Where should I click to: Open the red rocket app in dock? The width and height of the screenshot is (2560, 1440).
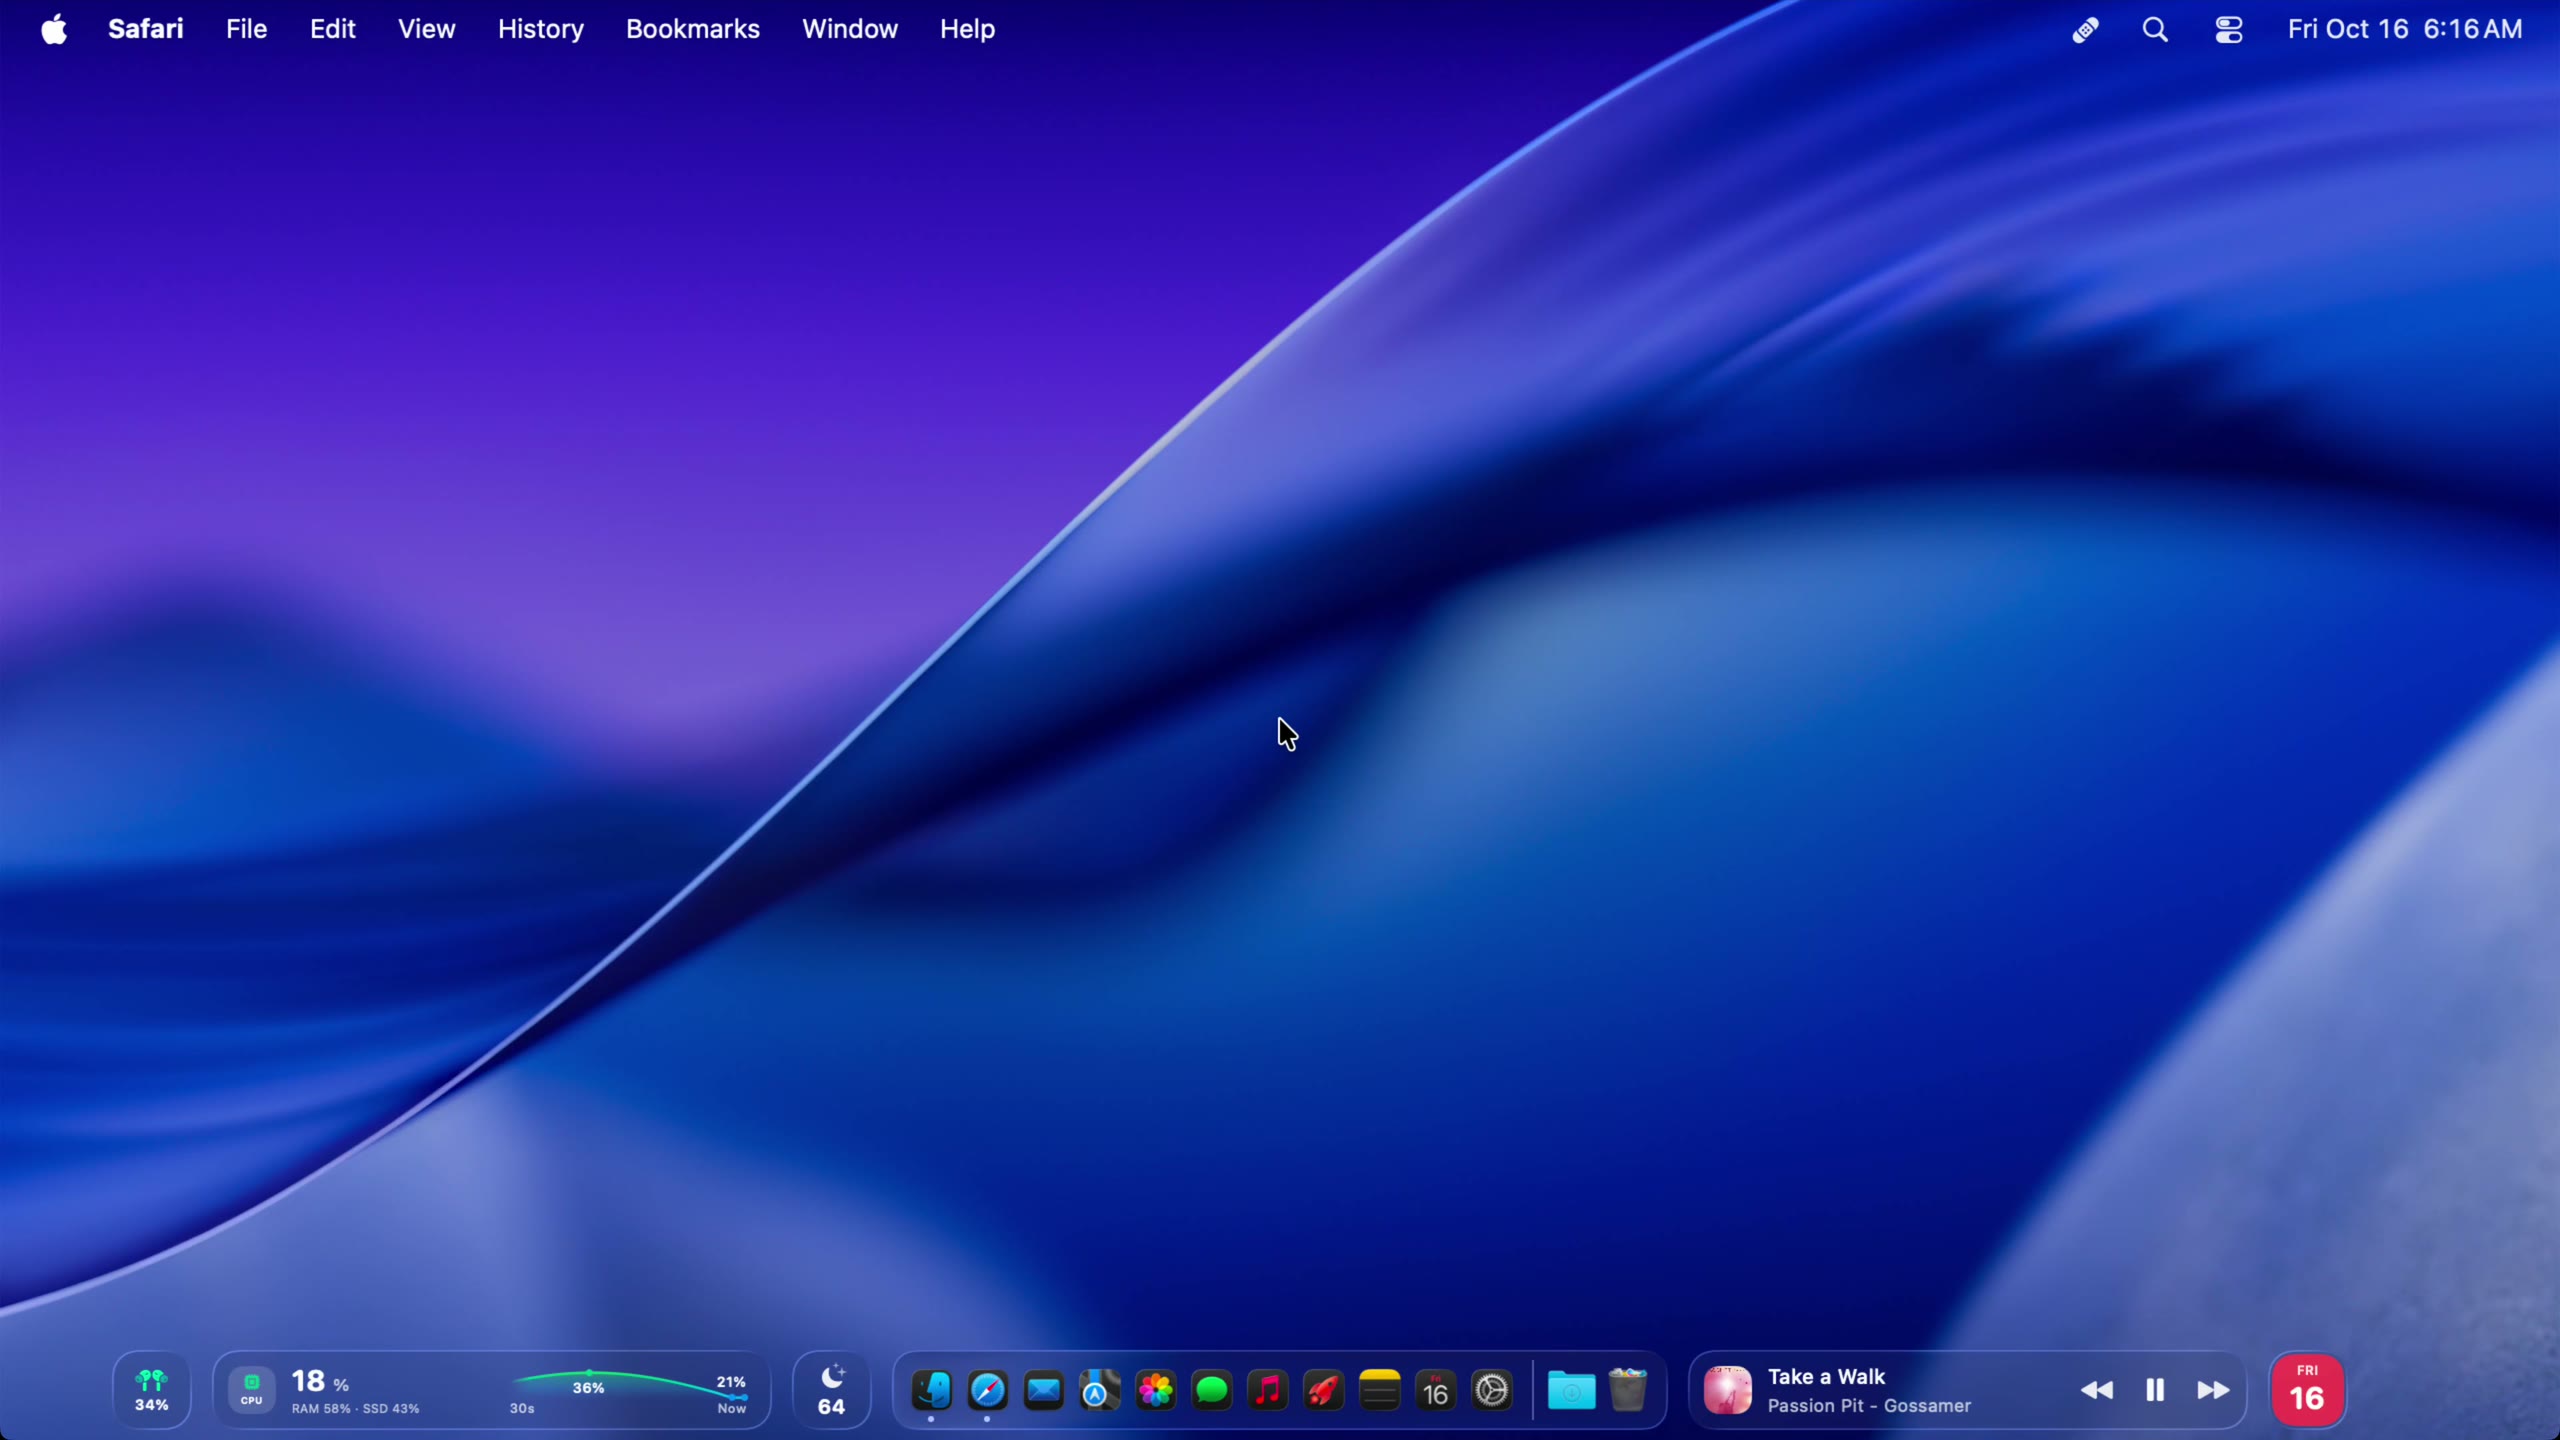1324,1390
